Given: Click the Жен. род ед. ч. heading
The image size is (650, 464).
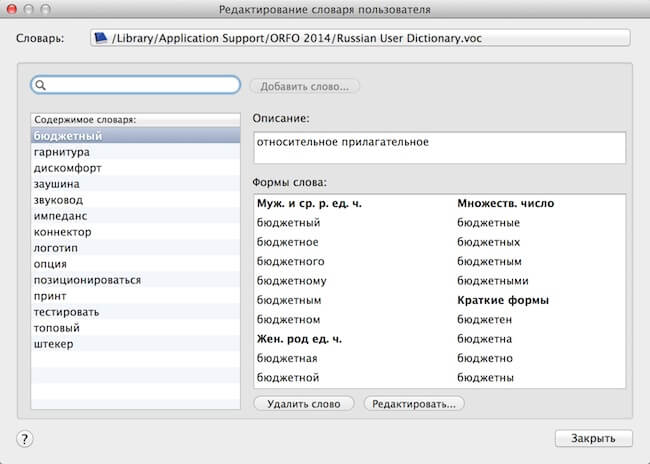Looking at the screenshot, I should [x=299, y=339].
